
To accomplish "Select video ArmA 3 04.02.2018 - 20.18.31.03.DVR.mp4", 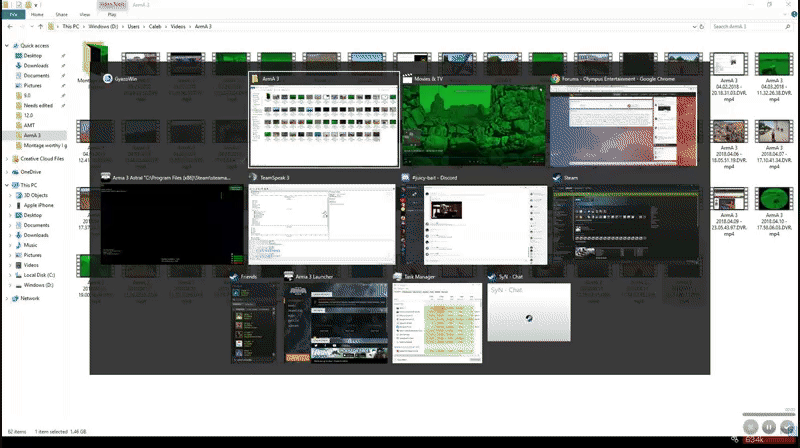I will [x=729, y=77].
